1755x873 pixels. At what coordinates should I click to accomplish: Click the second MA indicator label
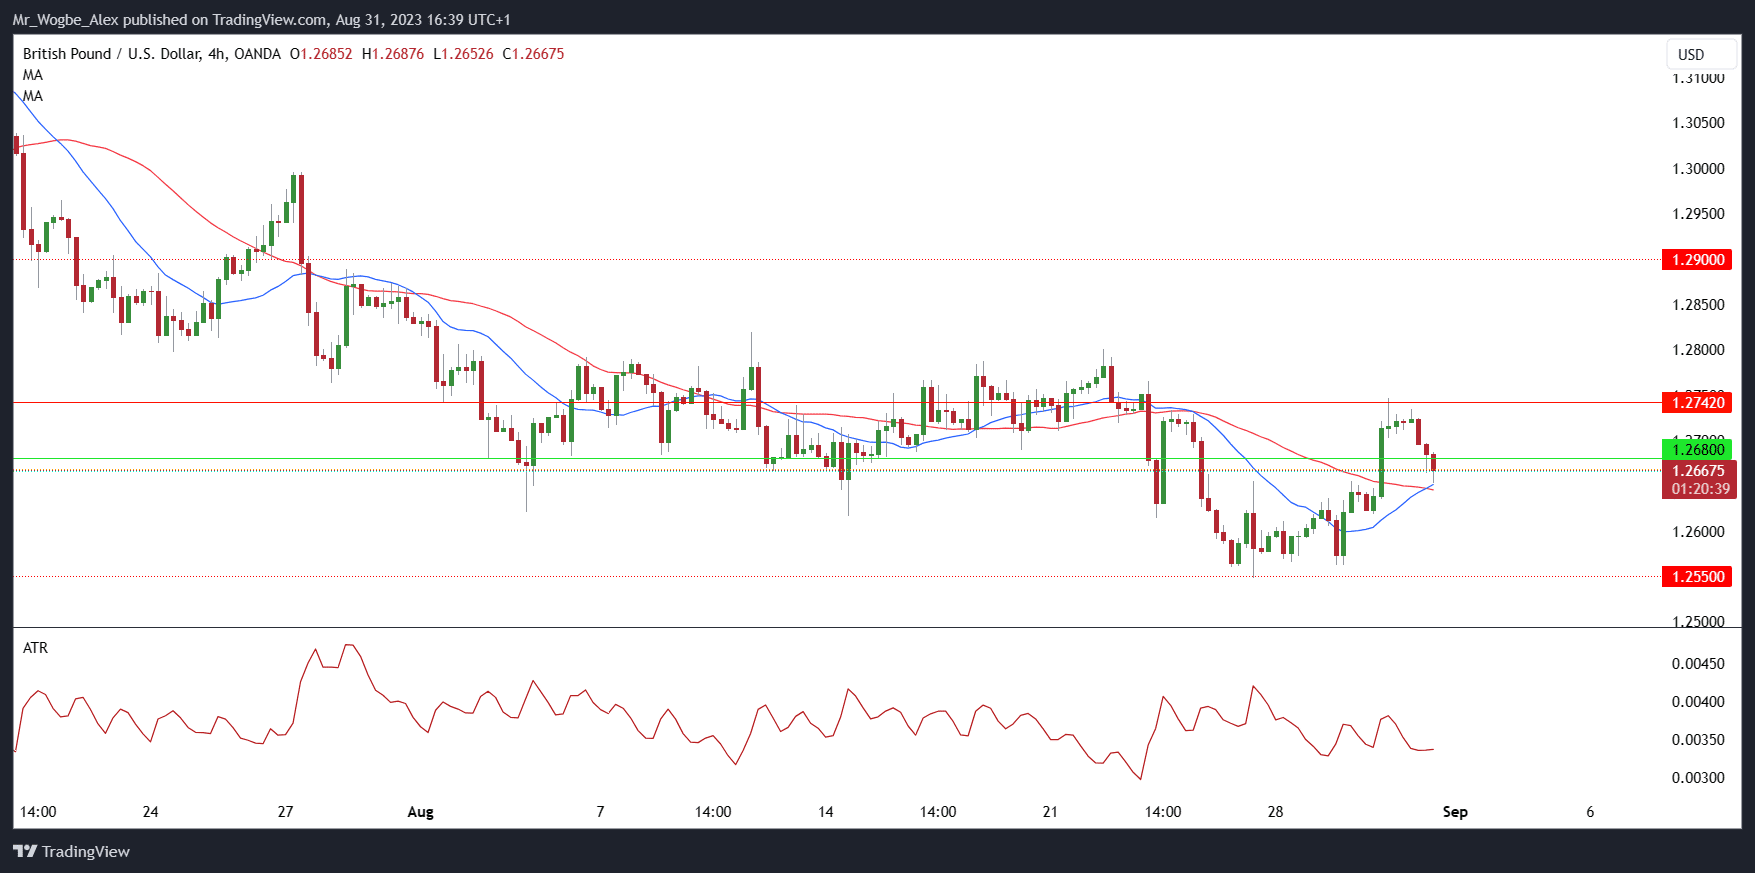click(x=33, y=96)
